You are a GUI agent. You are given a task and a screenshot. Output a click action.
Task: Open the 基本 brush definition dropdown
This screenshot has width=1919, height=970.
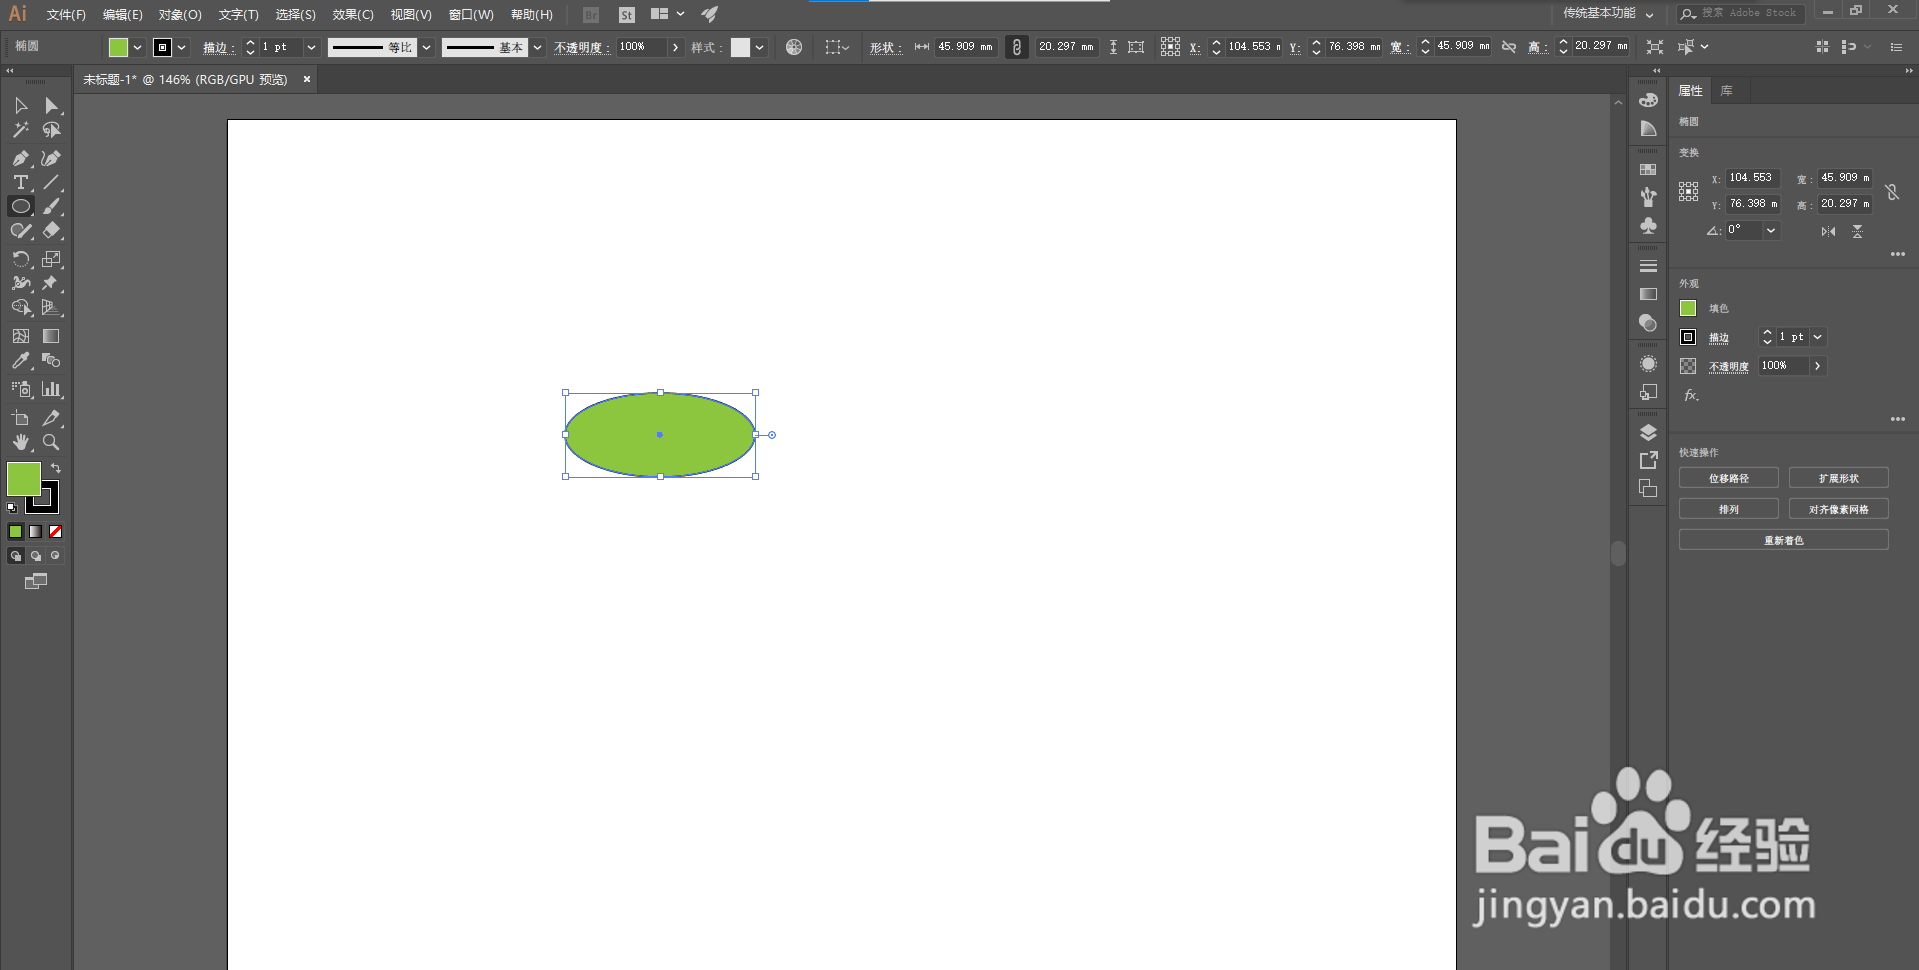click(x=538, y=47)
